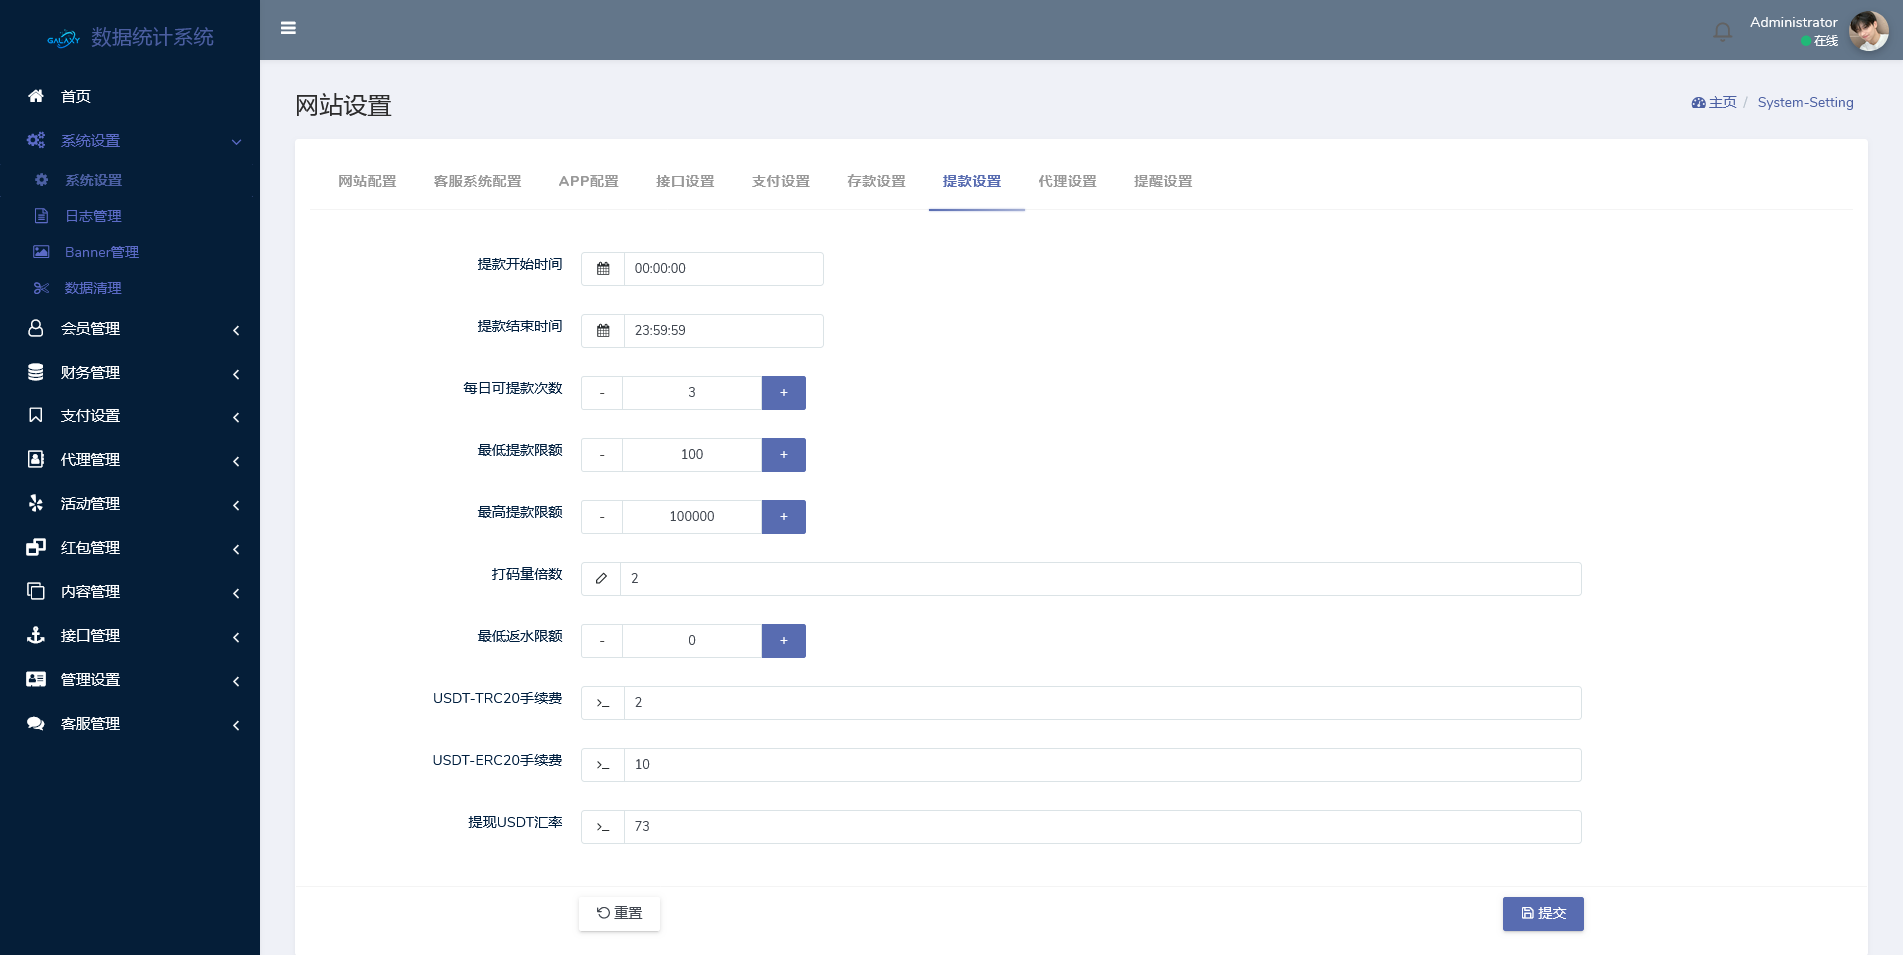Open the notification bell
The image size is (1903, 955).
[1722, 32]
